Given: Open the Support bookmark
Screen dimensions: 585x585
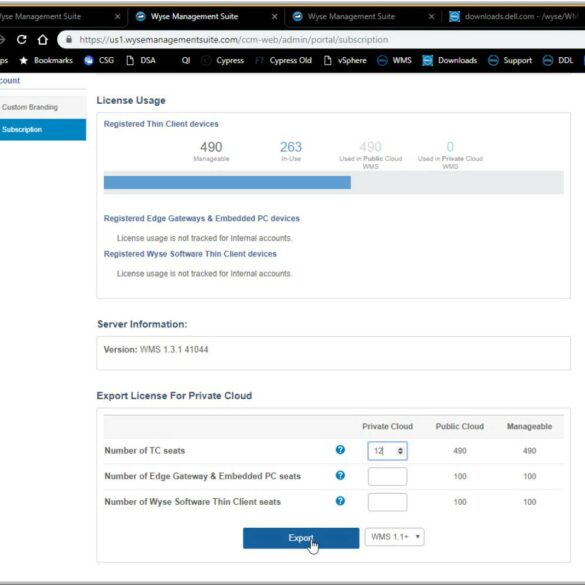Looking at the screenshot, I should (510, 60).
